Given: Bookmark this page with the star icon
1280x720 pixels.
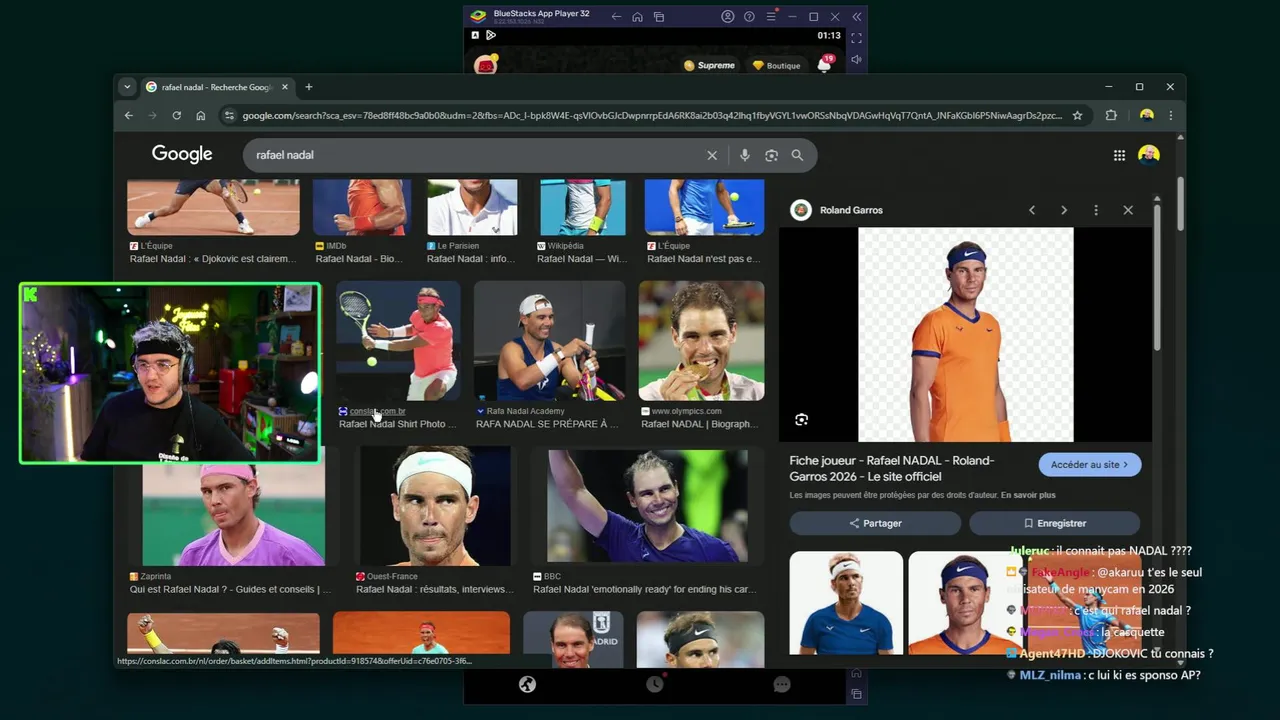Looking at the screenshot, I should click(x=1077, y=115).
